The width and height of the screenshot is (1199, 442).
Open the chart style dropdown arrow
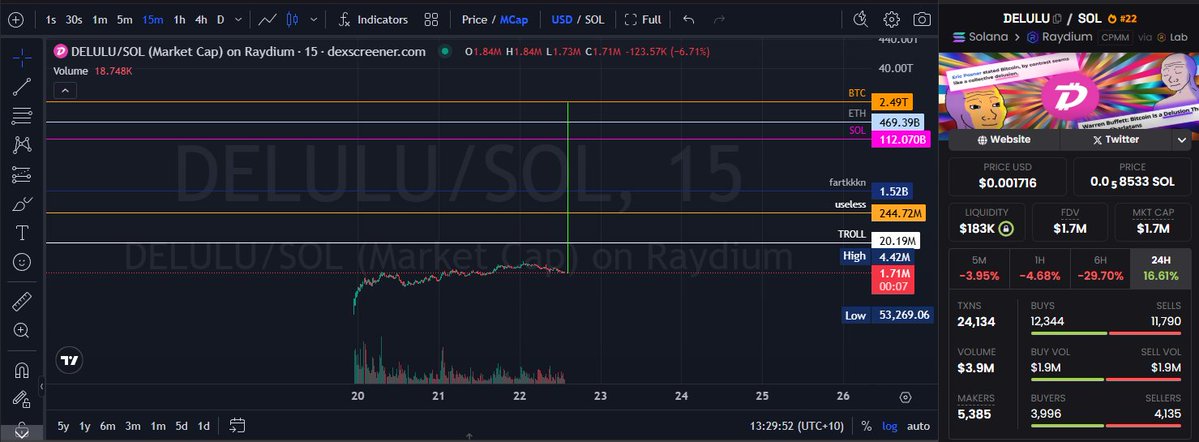click(314, 19)
